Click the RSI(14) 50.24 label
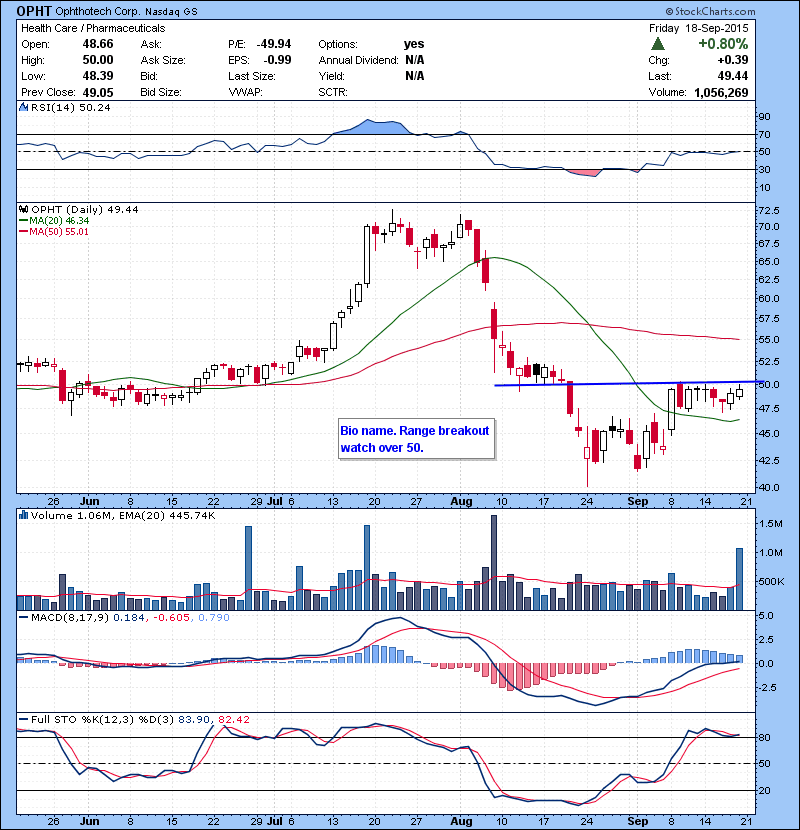 click(x=71, y=107)
